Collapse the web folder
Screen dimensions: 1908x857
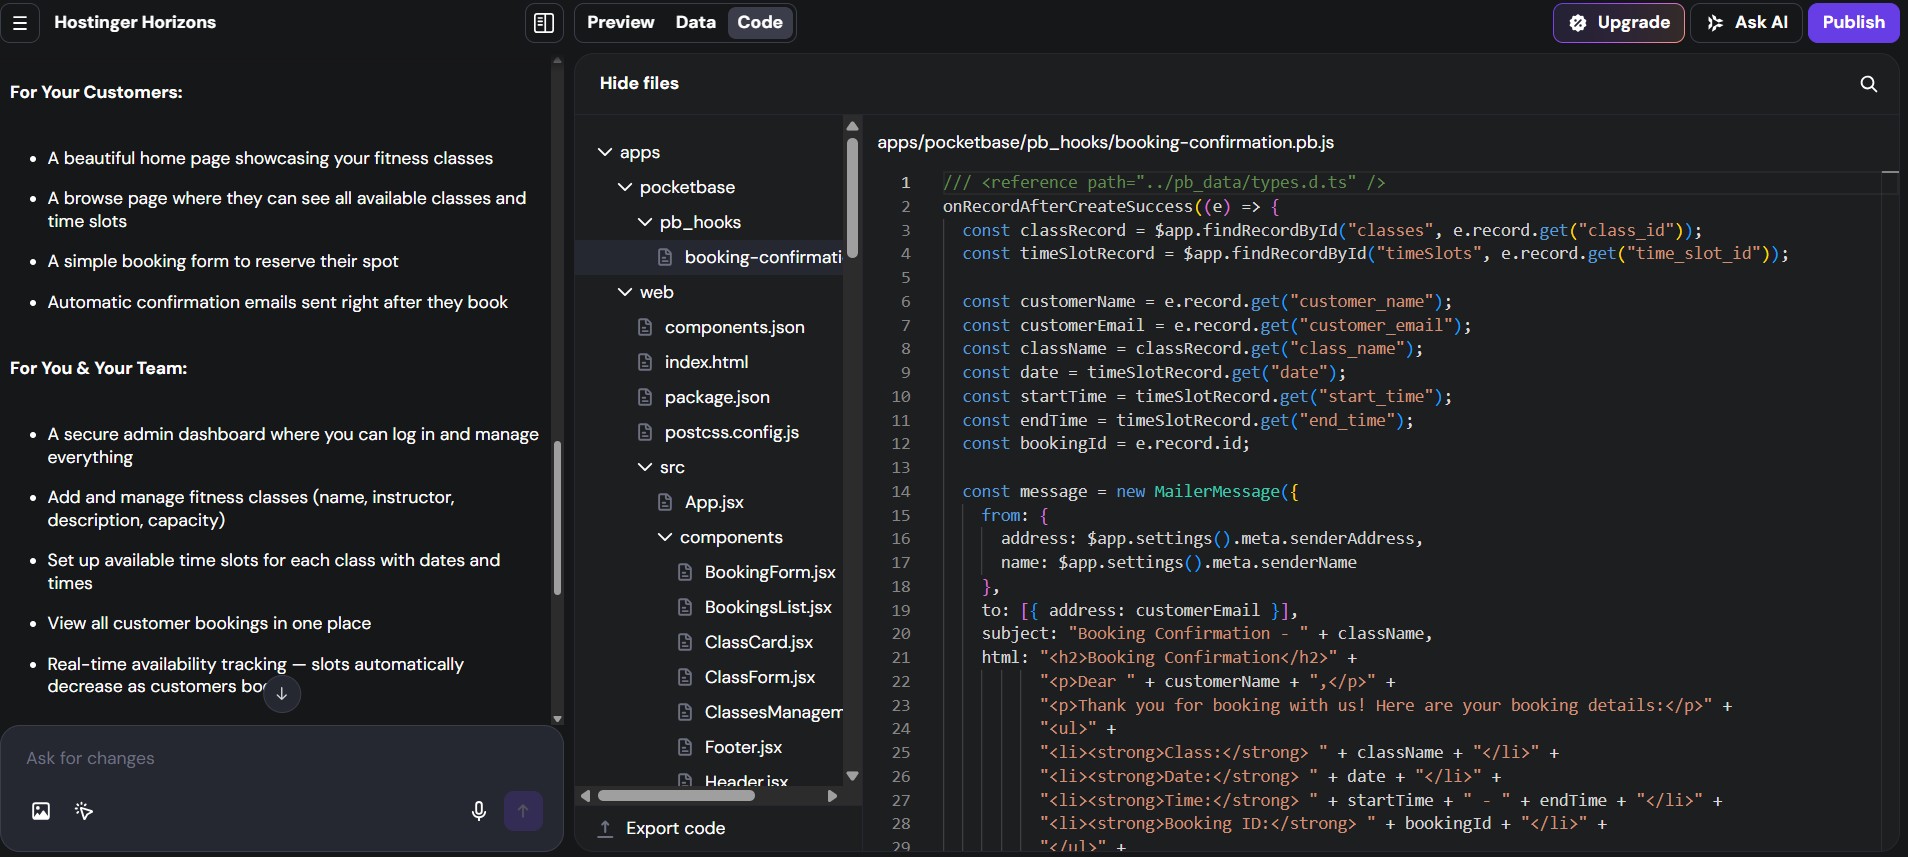tap(625, 292)
